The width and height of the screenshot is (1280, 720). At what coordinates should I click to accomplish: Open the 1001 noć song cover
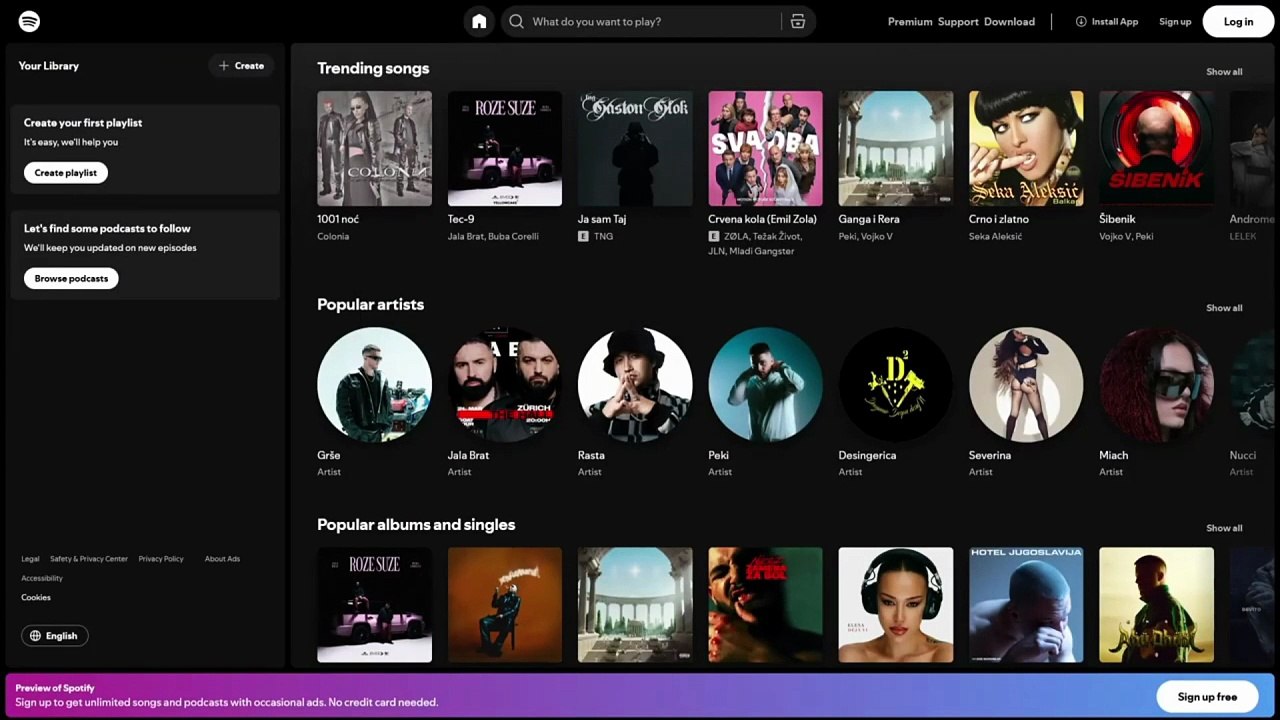[x=374, y=148]
